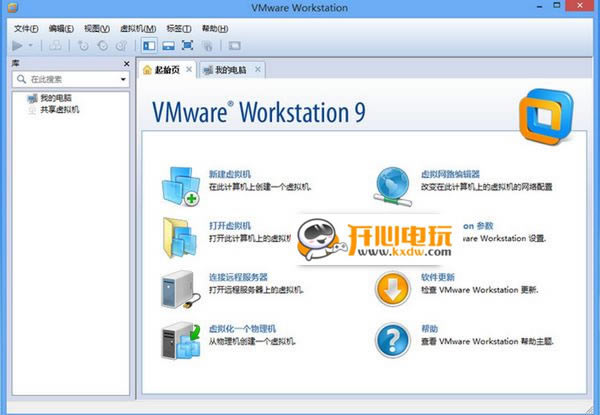Click the icon beside 共享虚拟机 tree item
The height and width of the screenshot is (415, 600).
click(33, 110)
